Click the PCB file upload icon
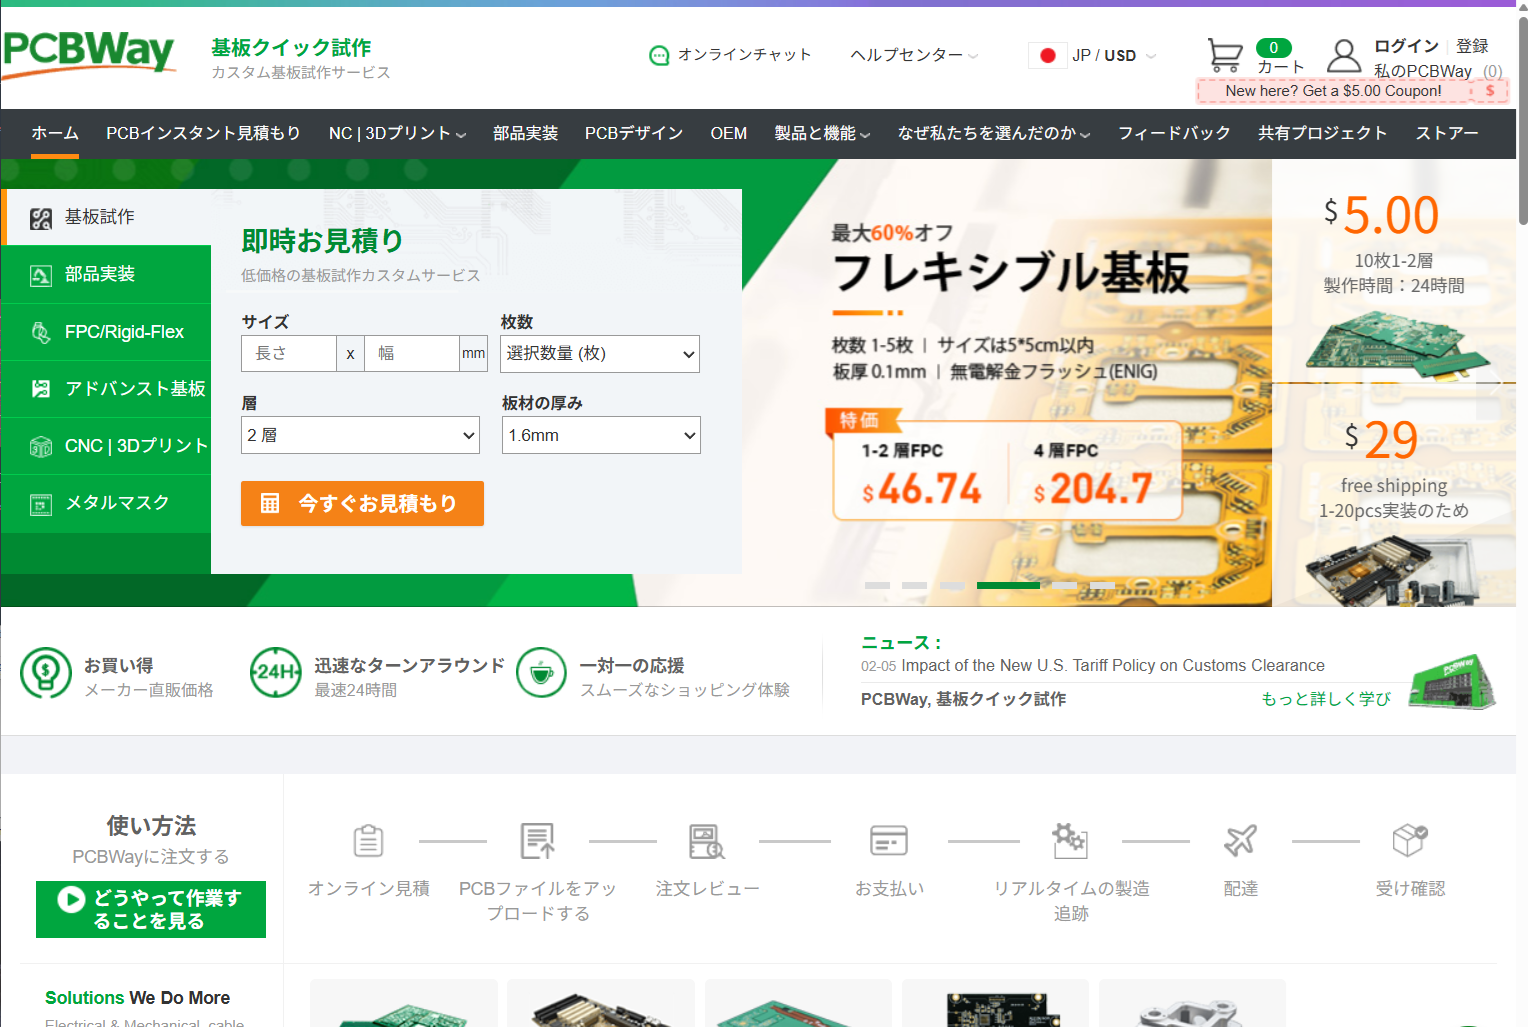The height and width of the screenshot is (1027, 1528). point(537,841)
